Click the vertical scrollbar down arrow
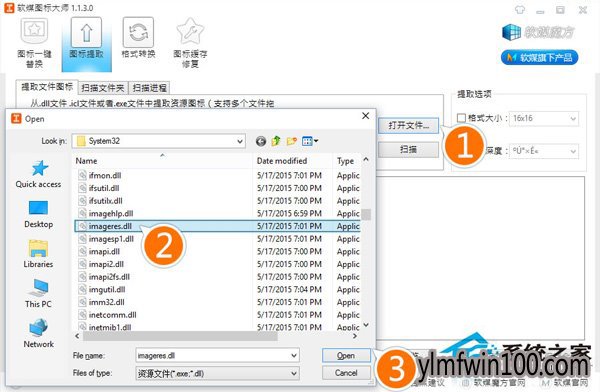Viewport: 600px width, 392px height. click(366, 325)
